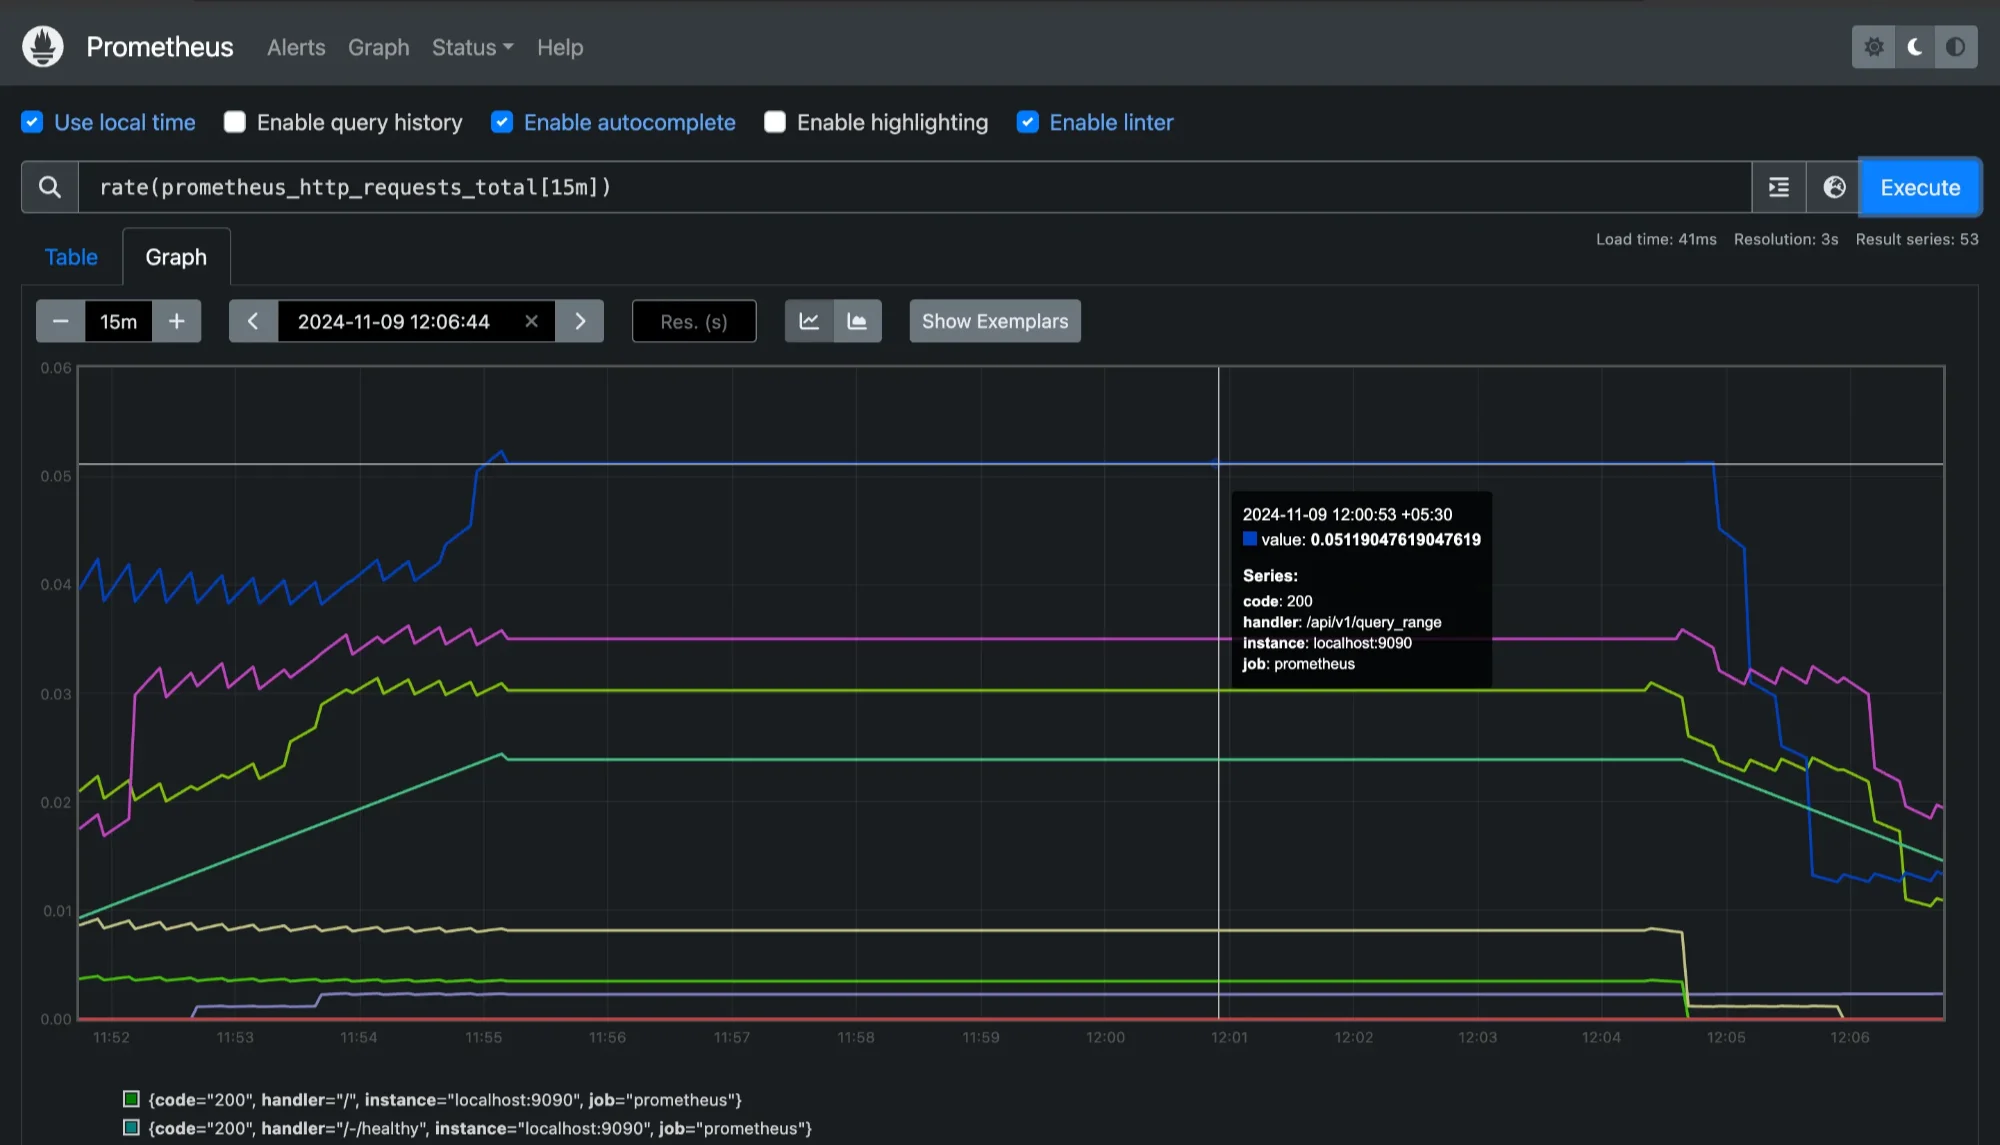The height and width of the screenshot is (1145, 2000).
Task: Click the 12:00 x-axis tick label
Action: pos(1105,1037)
